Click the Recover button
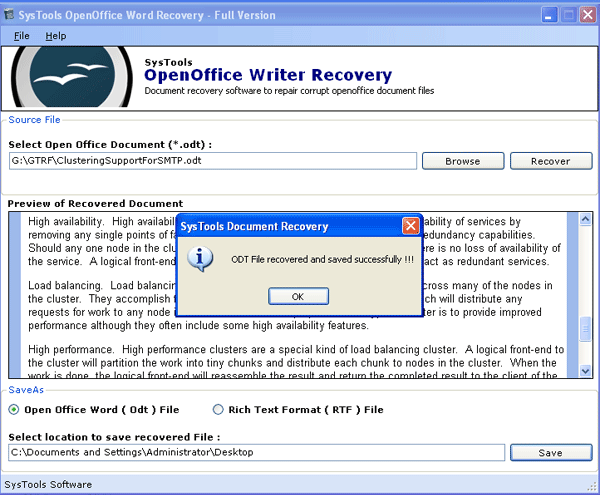 click(551, 161)
